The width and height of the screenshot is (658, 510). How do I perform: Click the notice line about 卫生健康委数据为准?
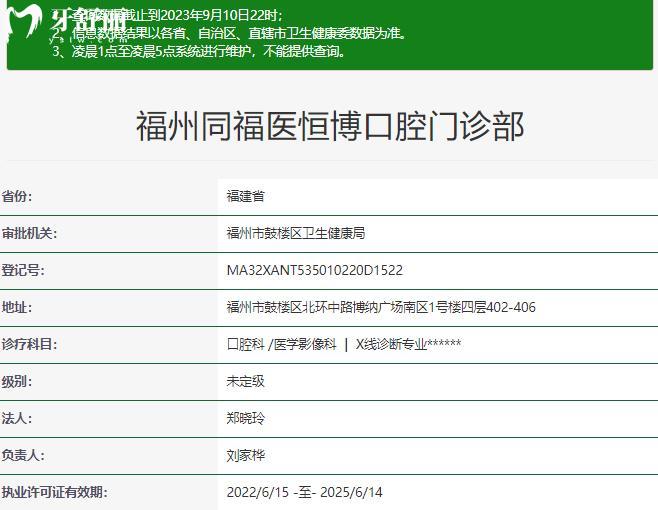pyautogui.click(x=230, y=33)
